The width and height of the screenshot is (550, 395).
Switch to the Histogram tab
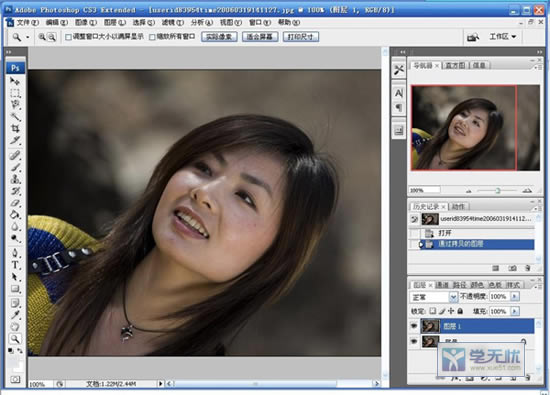(455, 65)
